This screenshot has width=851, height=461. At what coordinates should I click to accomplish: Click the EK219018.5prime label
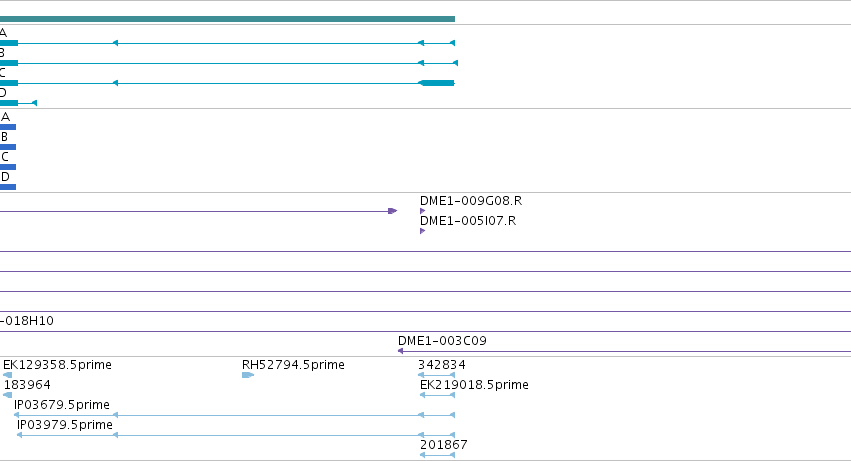coord(474,385)
